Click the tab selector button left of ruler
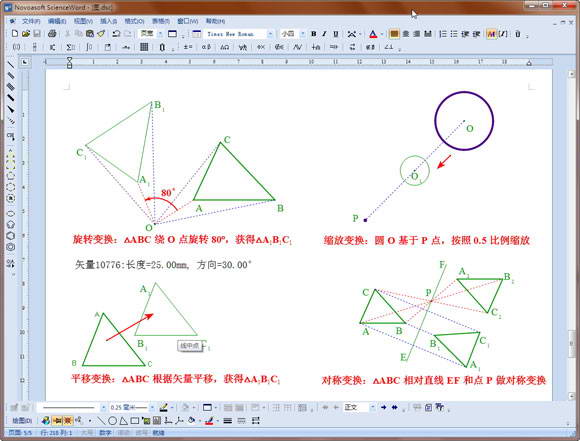This screenshot has width=580, height=441. coord(25,62)
